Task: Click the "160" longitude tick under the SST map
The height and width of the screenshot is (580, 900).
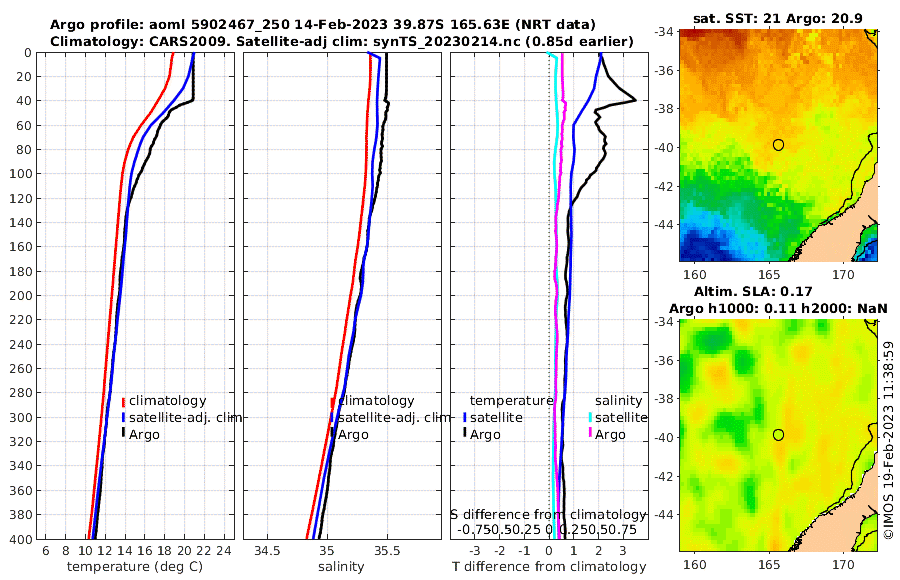Action: tap(695, 275)
